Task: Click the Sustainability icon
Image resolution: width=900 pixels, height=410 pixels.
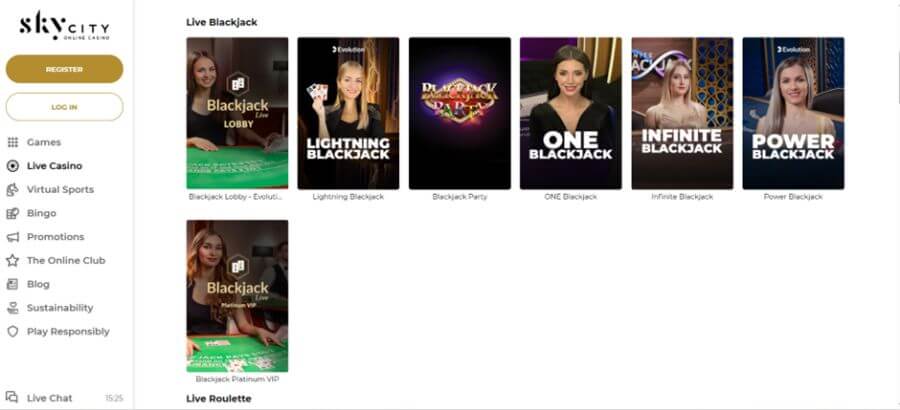Action: (13, 308)
